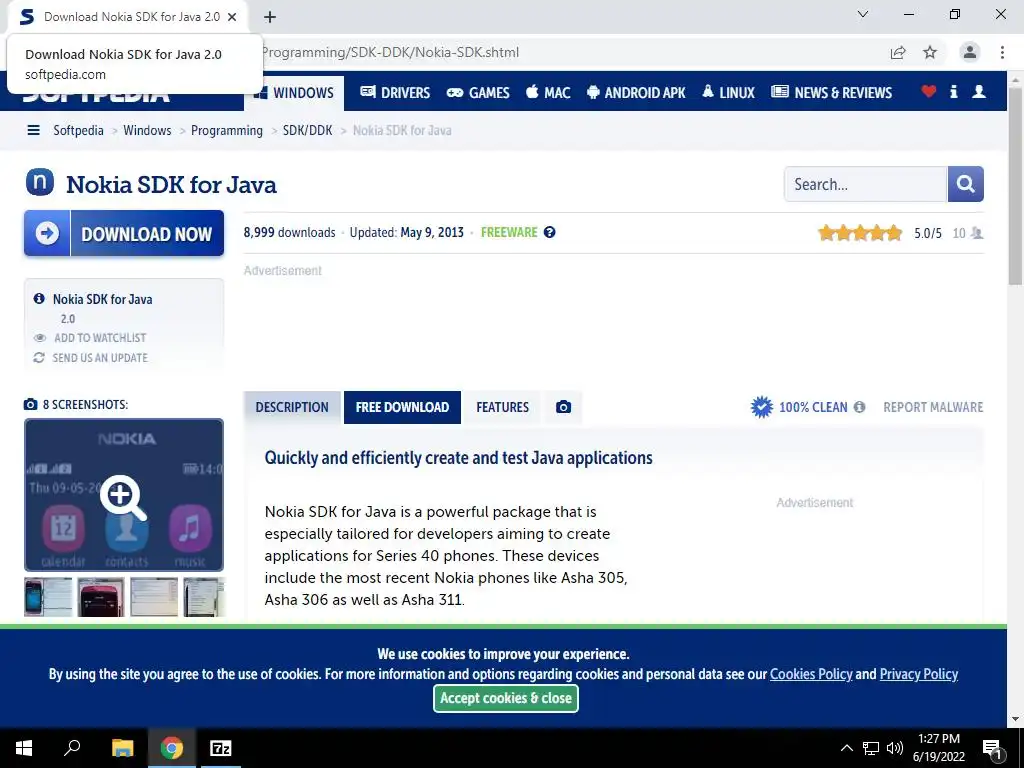Close the Download Nokia SDK browser tab
The height and width of the screenshot is (768, 1024).
[232, 17]
